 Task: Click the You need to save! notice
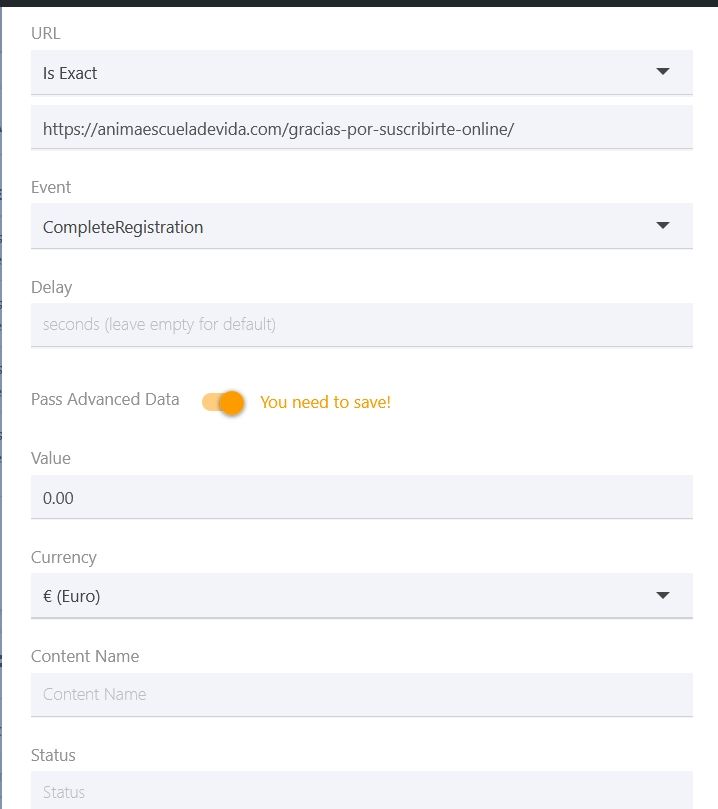tap(325, 402)
